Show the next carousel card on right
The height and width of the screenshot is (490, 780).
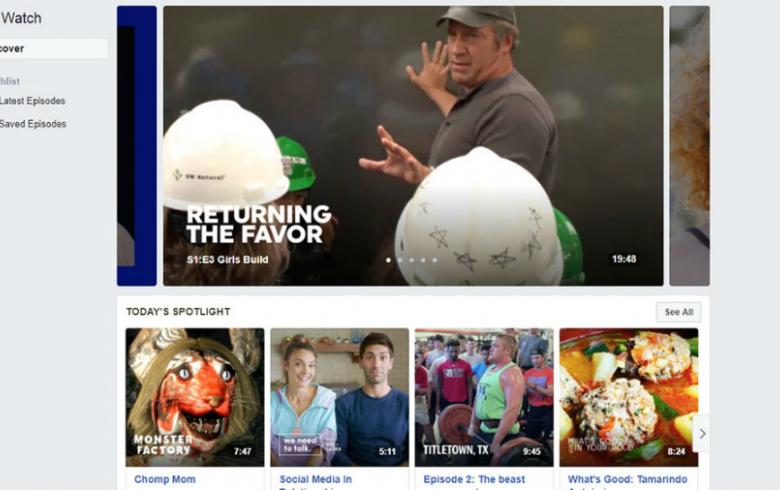(x=689, y=146)
